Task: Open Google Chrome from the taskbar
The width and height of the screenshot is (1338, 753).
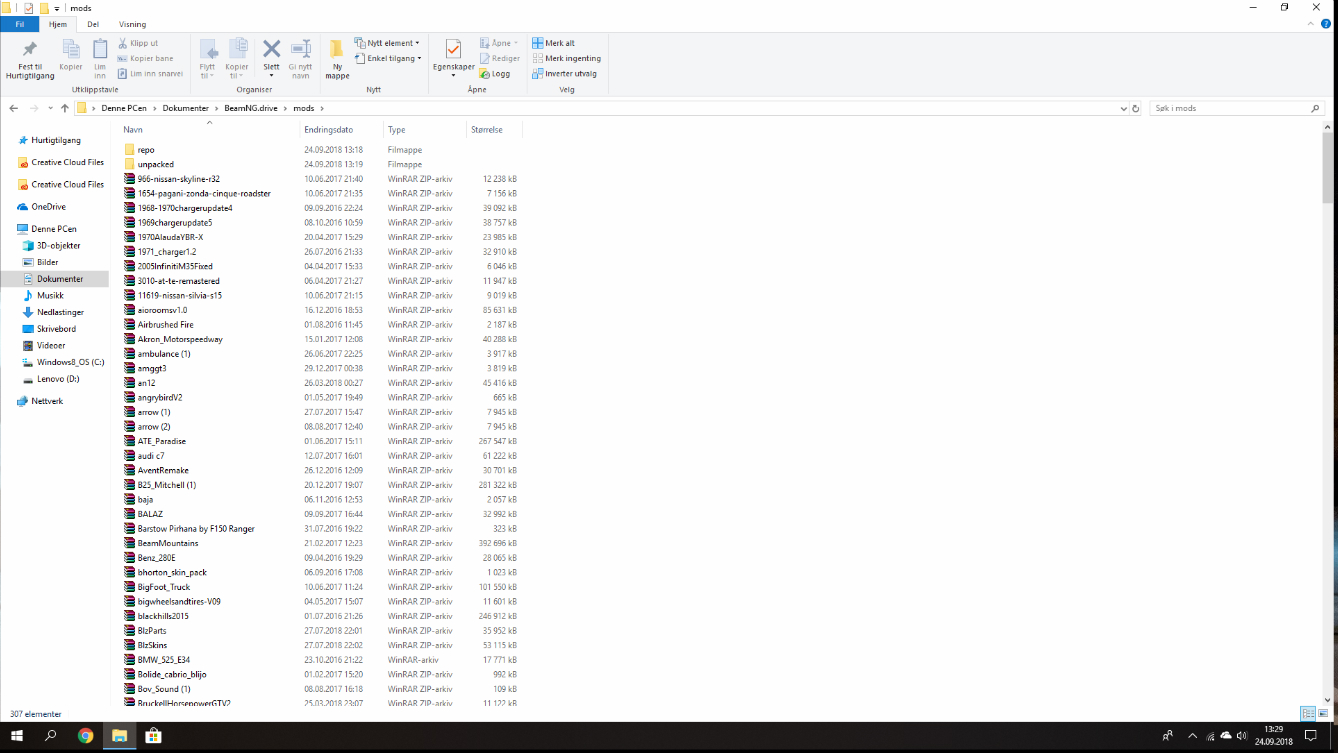Action: (86, 736)
